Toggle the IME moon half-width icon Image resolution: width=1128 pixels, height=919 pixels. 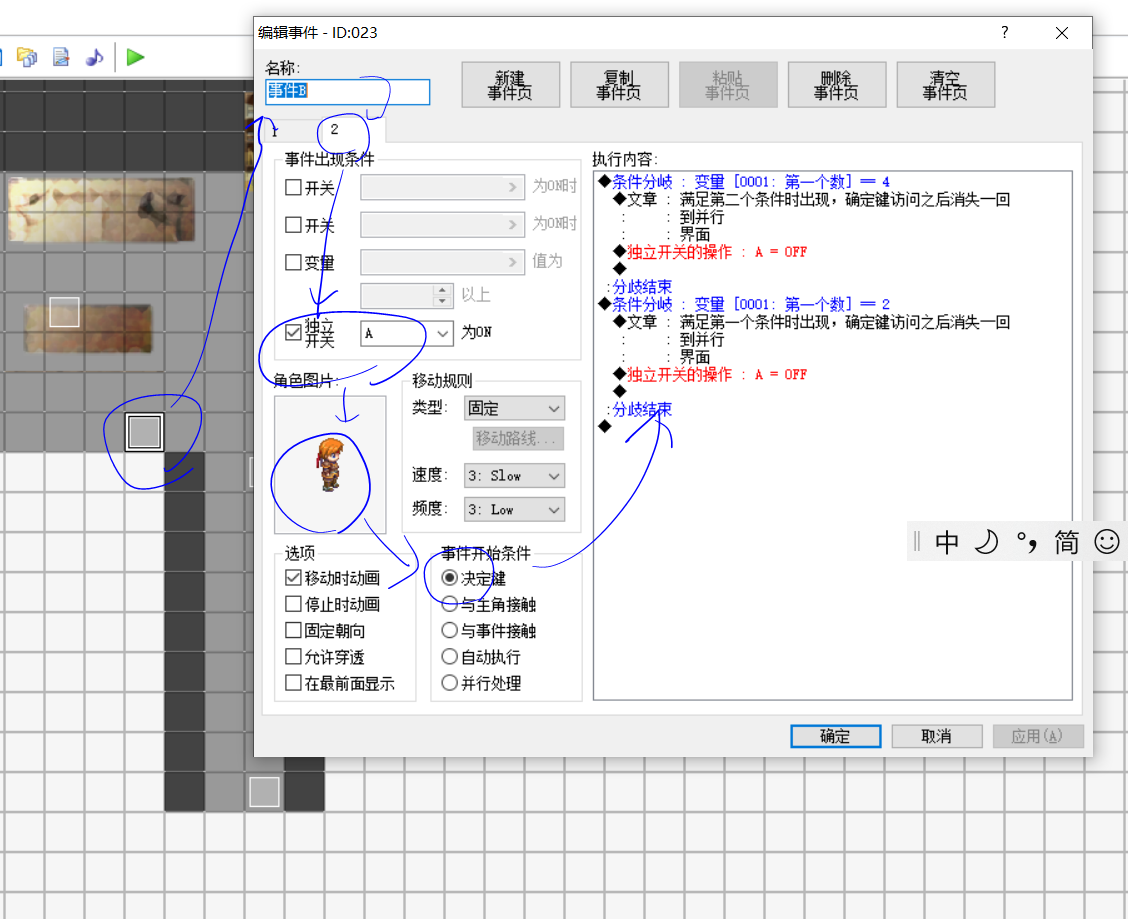(986, 542)
